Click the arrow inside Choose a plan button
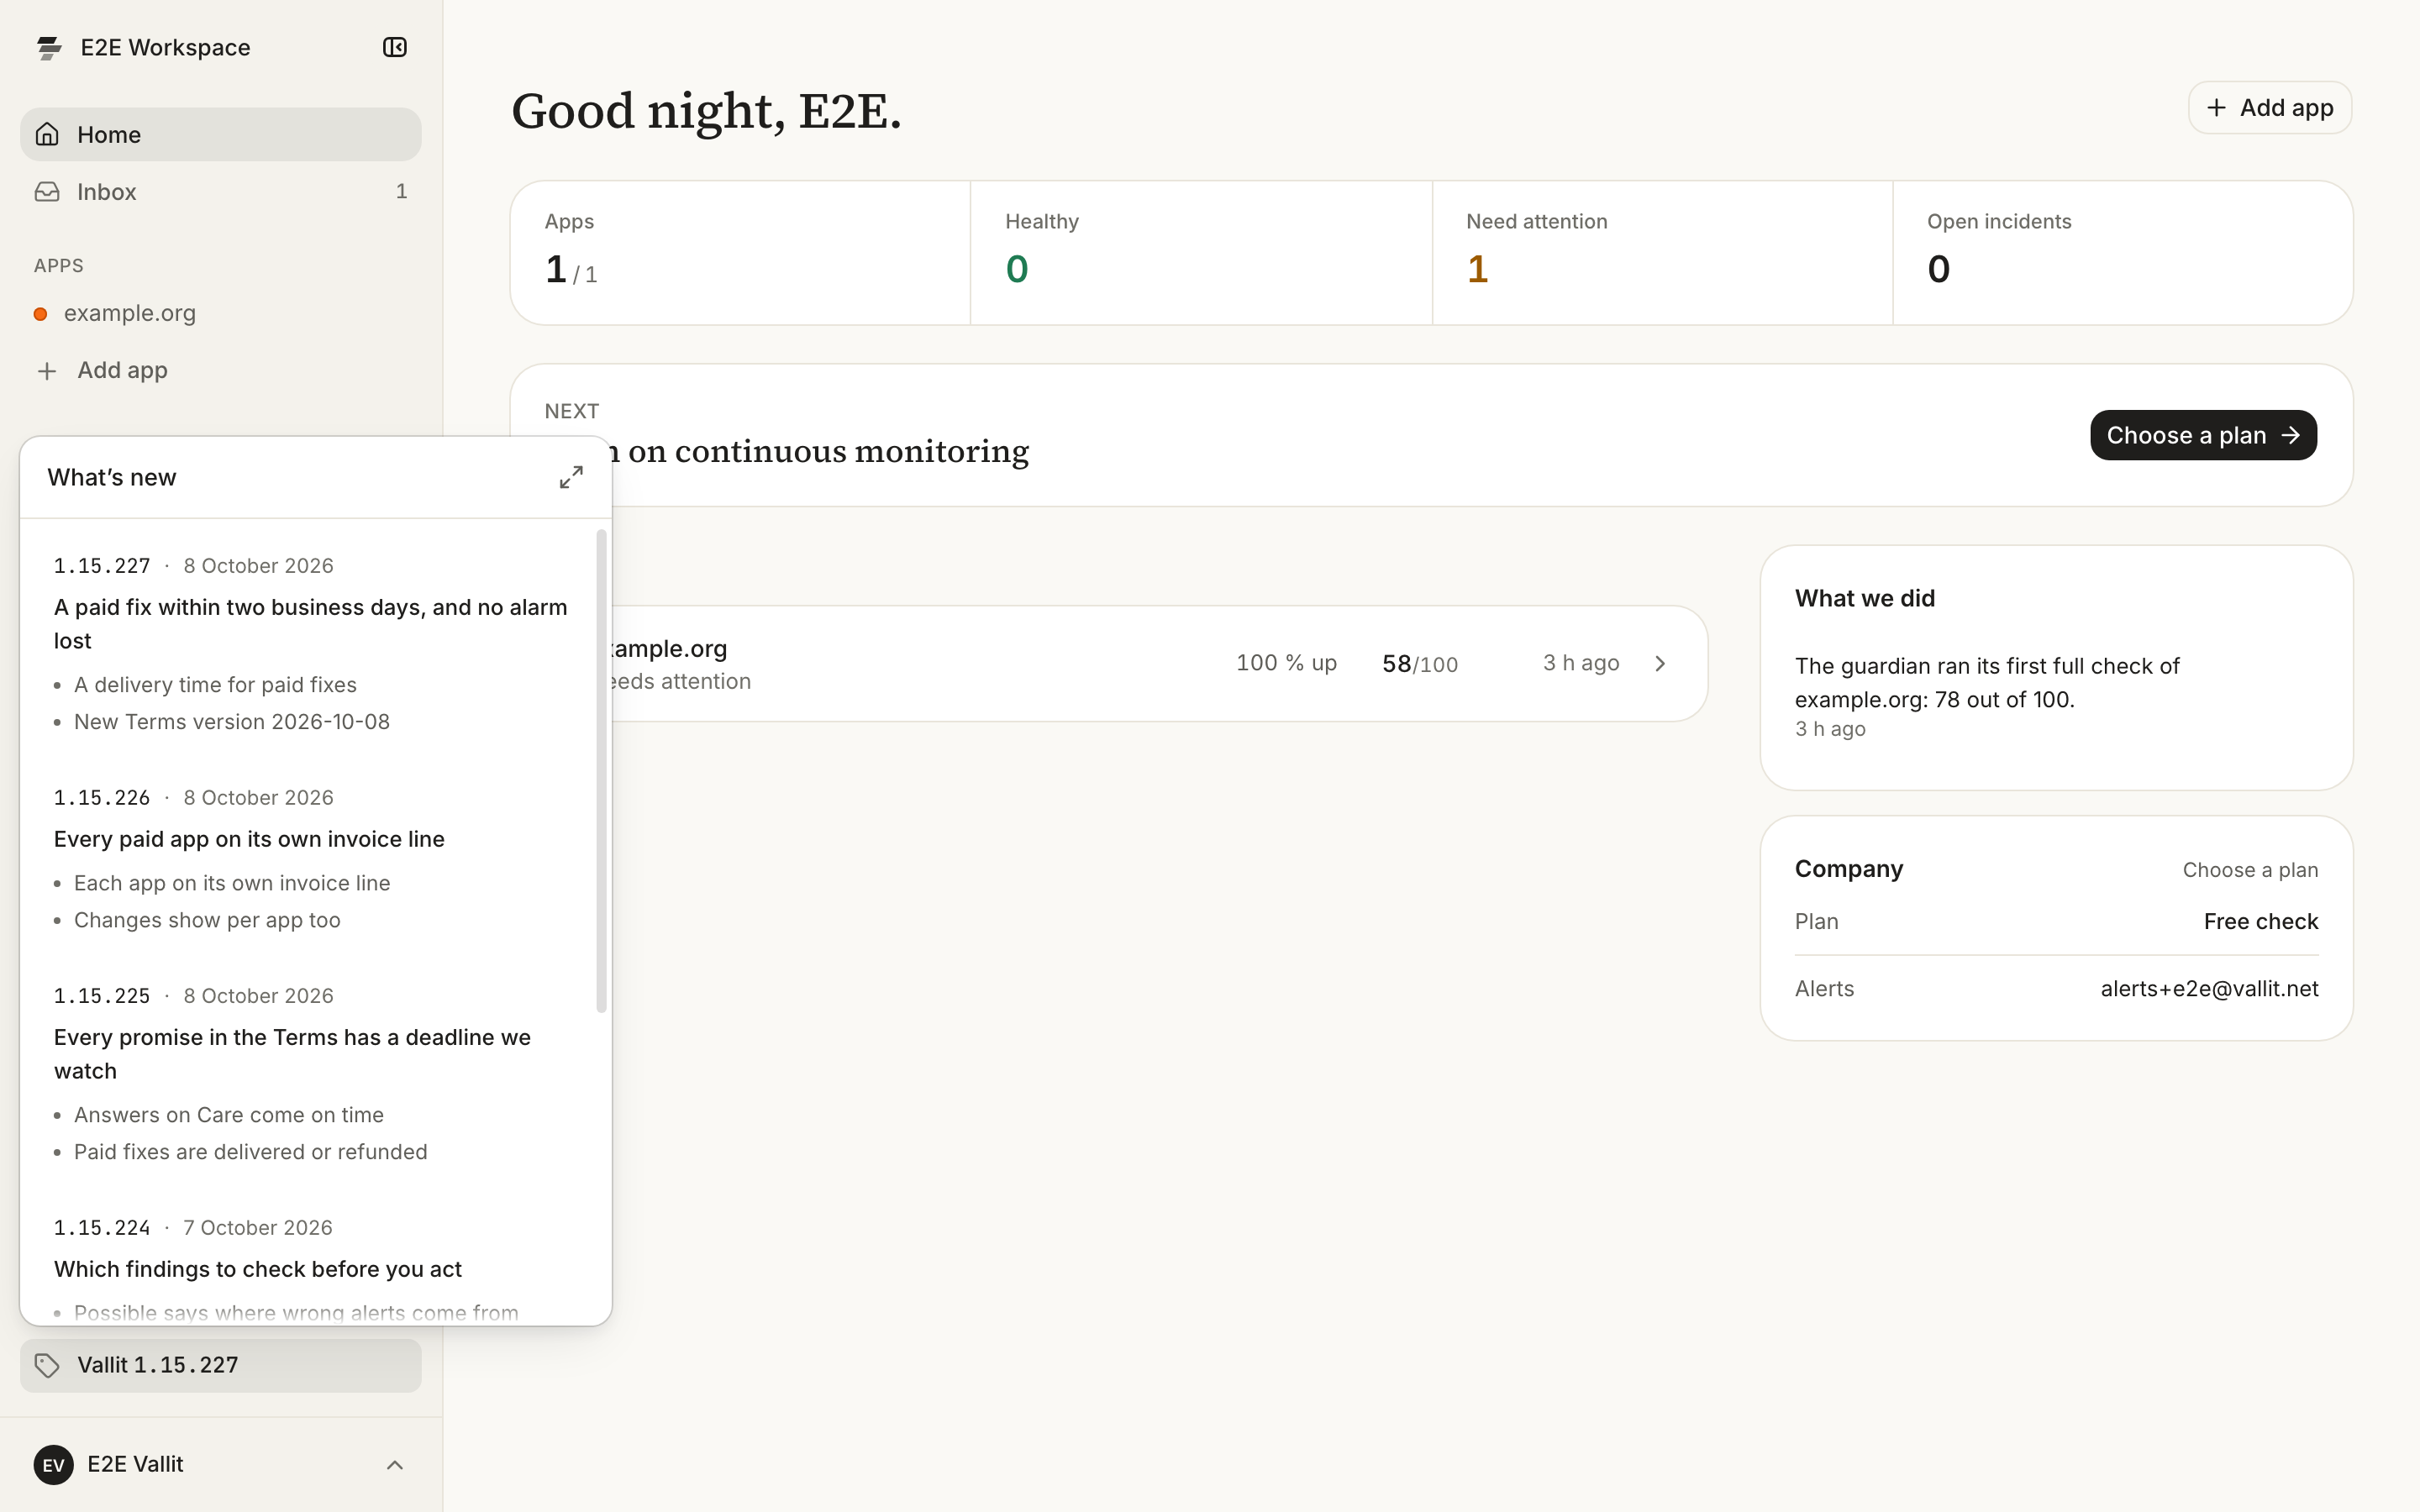 2290,435
